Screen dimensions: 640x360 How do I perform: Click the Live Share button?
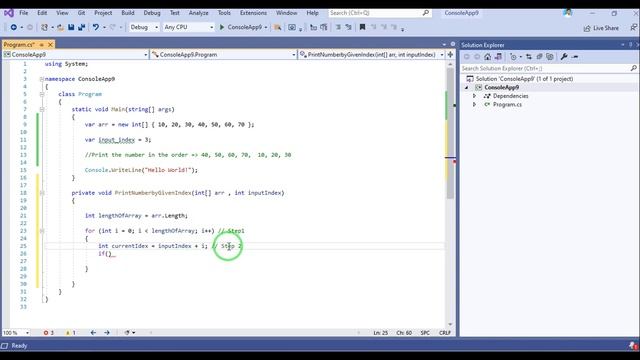coord(601,28)
